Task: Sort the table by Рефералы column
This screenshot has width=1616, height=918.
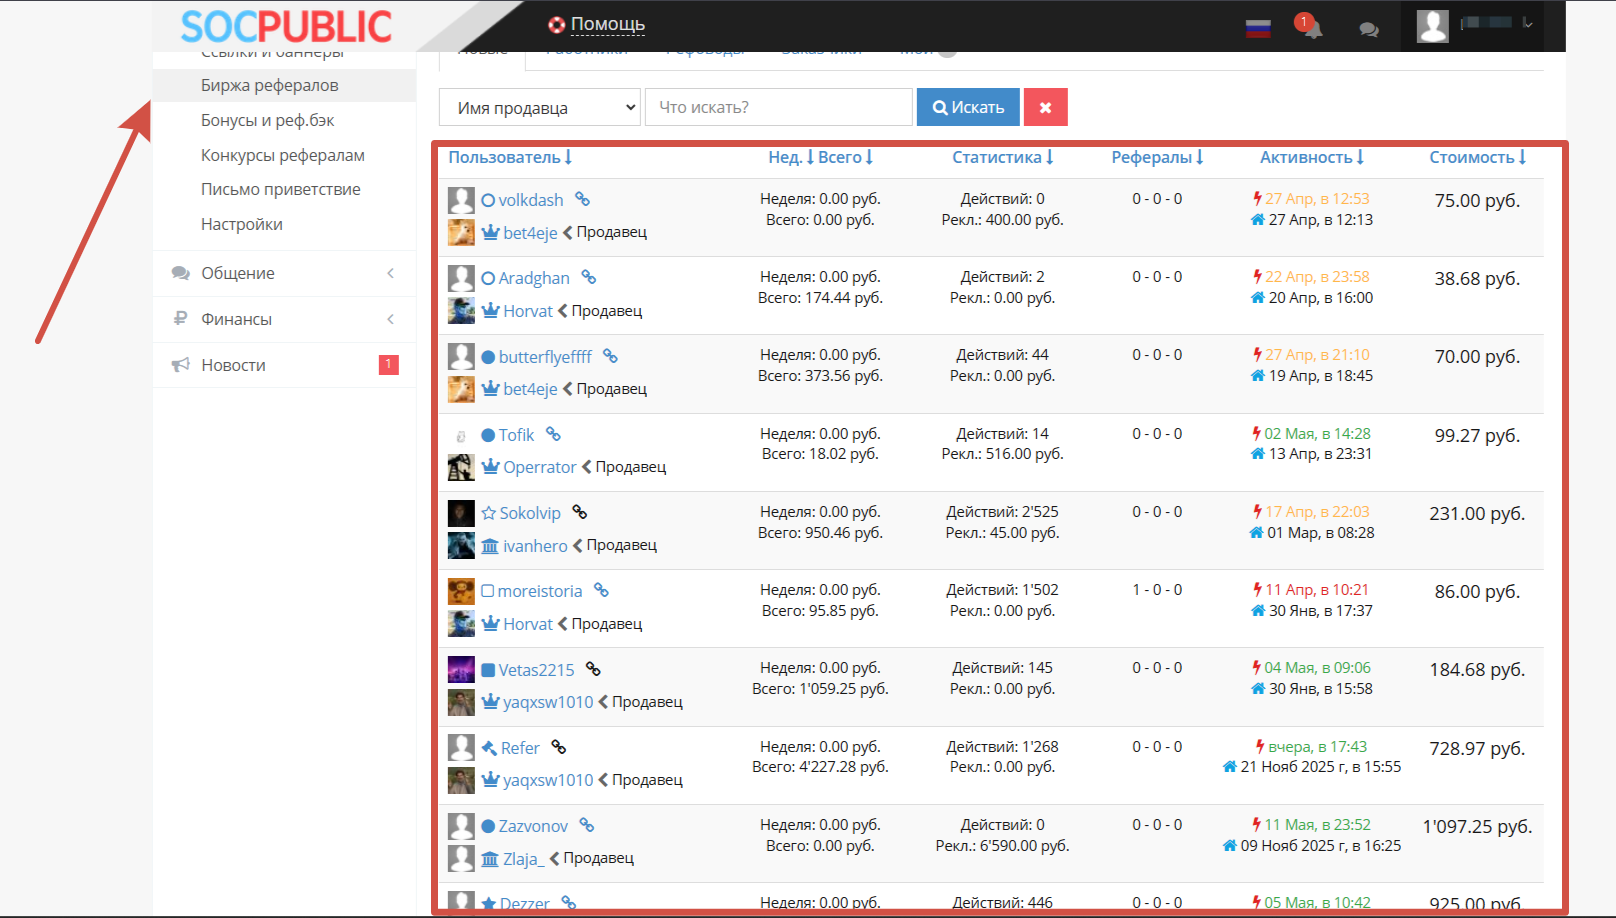Action: click(x=1157, y=157)
